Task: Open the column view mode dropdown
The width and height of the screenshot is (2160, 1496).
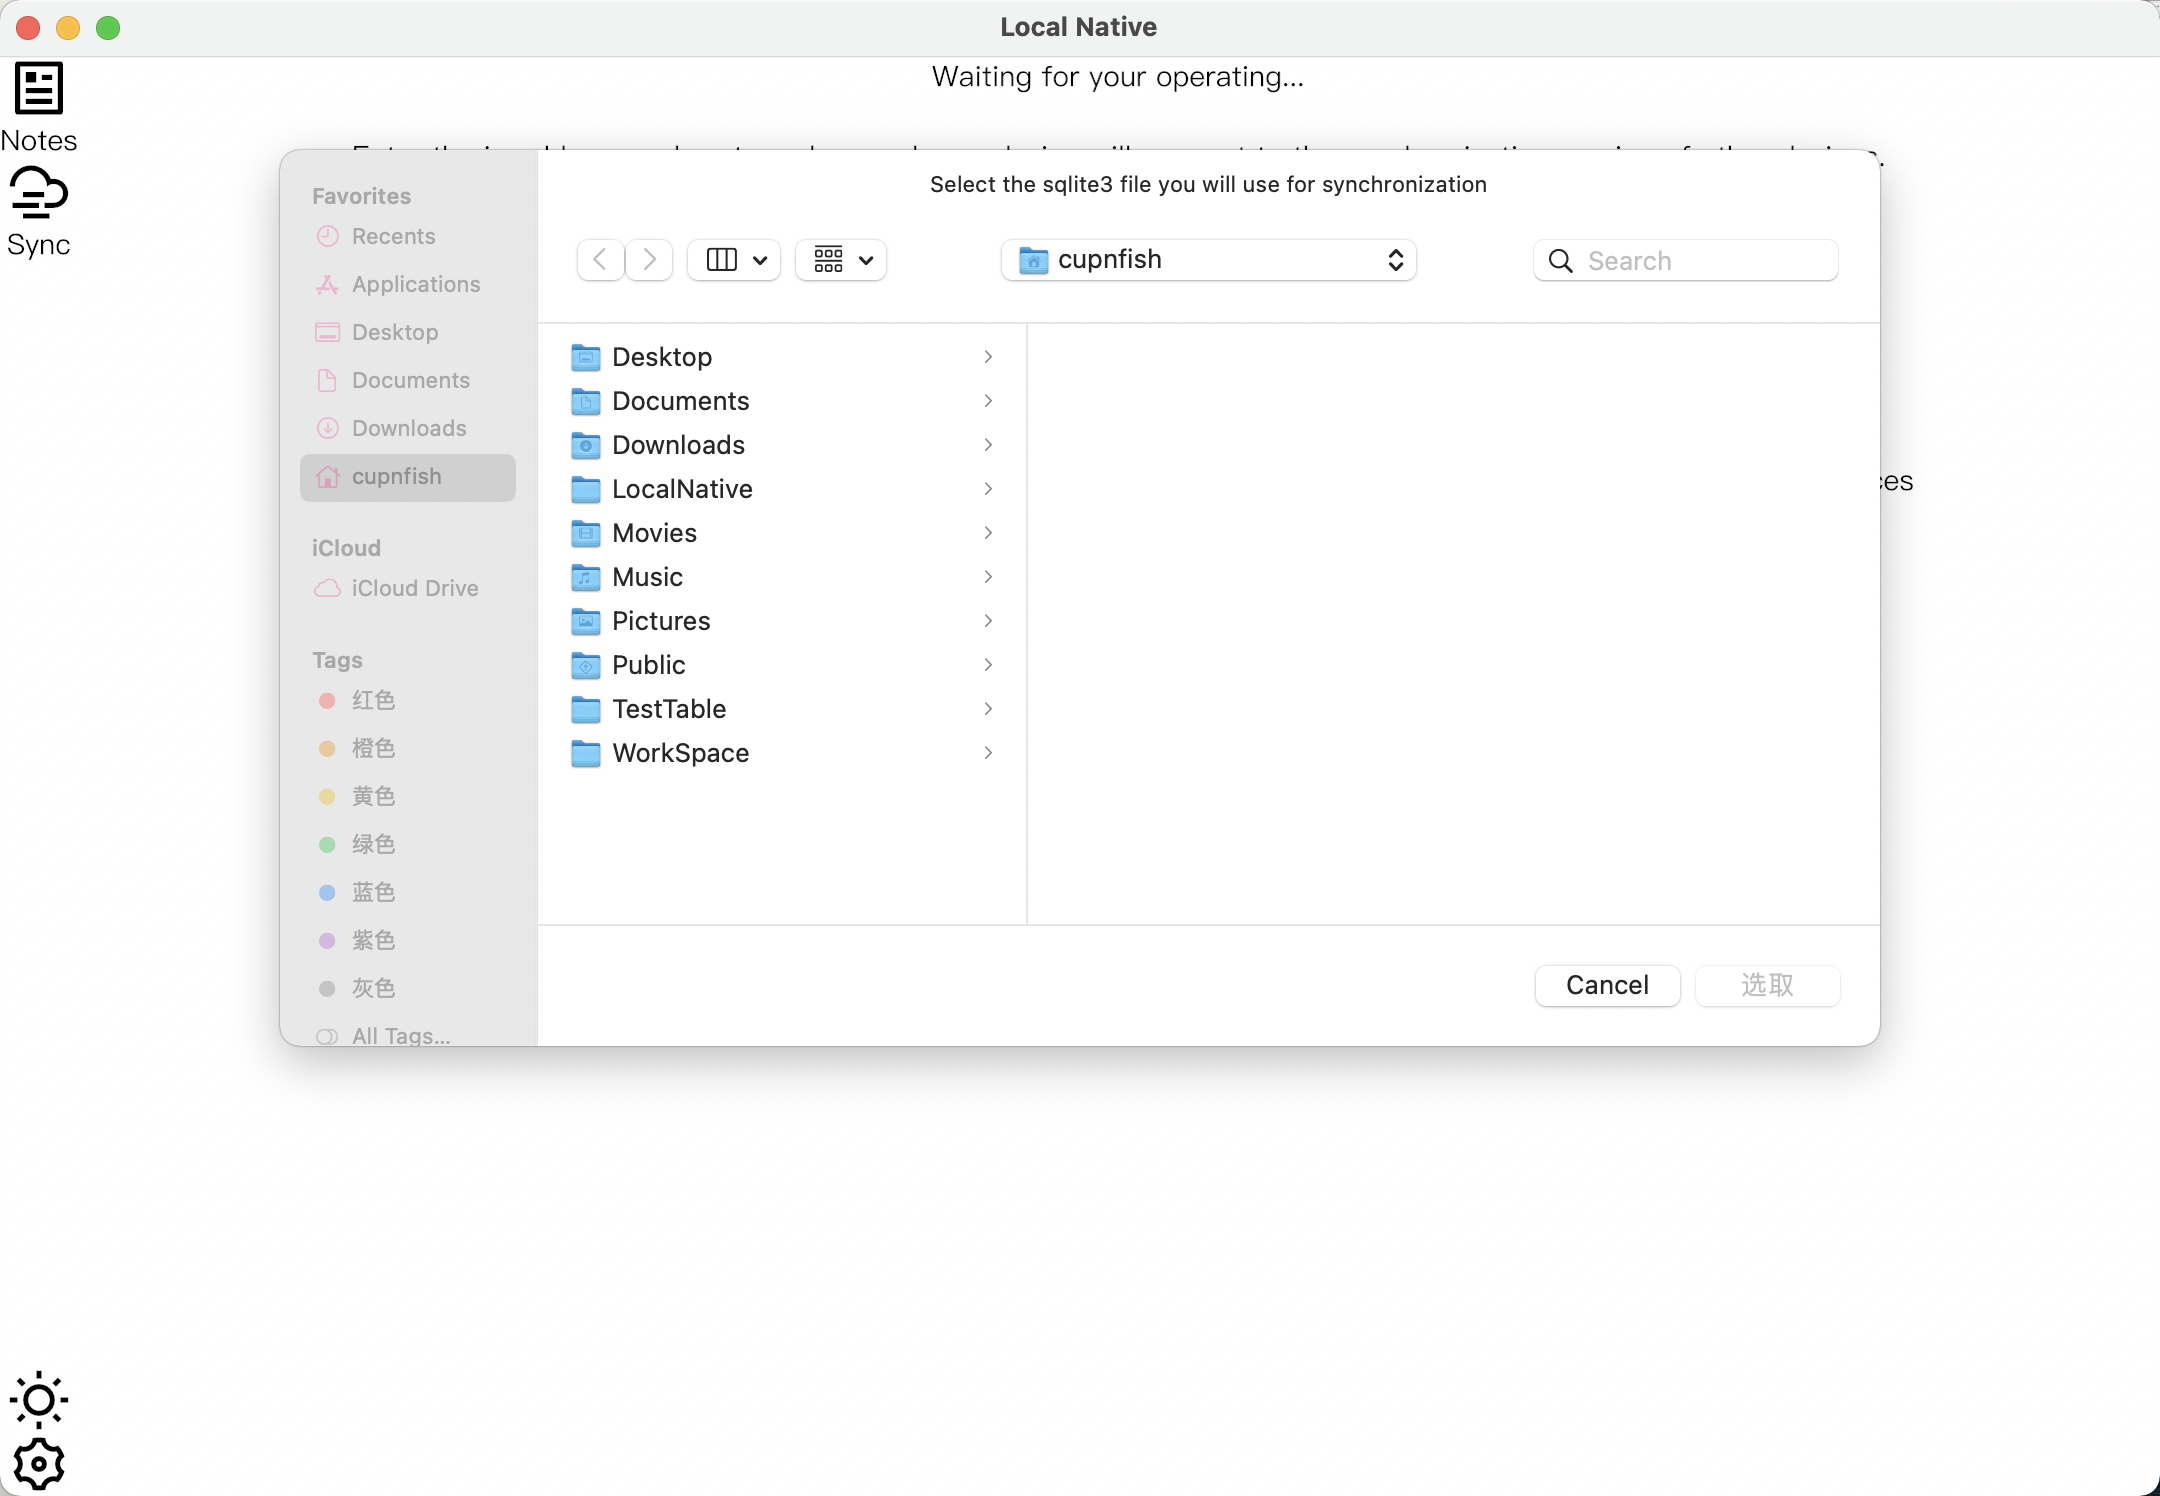Action: (x=734, y=260)
